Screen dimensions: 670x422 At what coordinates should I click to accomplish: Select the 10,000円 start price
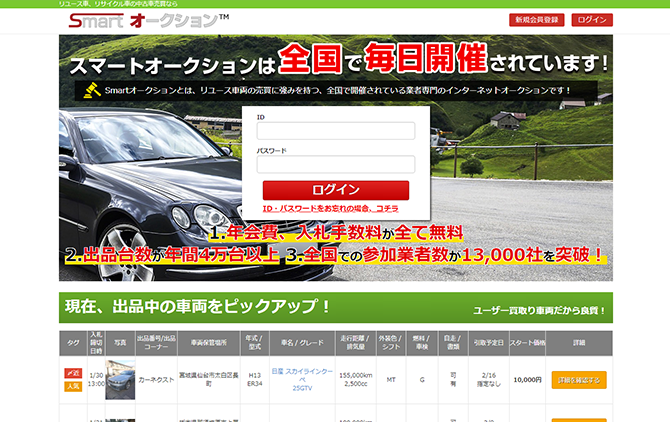[527, 380]
